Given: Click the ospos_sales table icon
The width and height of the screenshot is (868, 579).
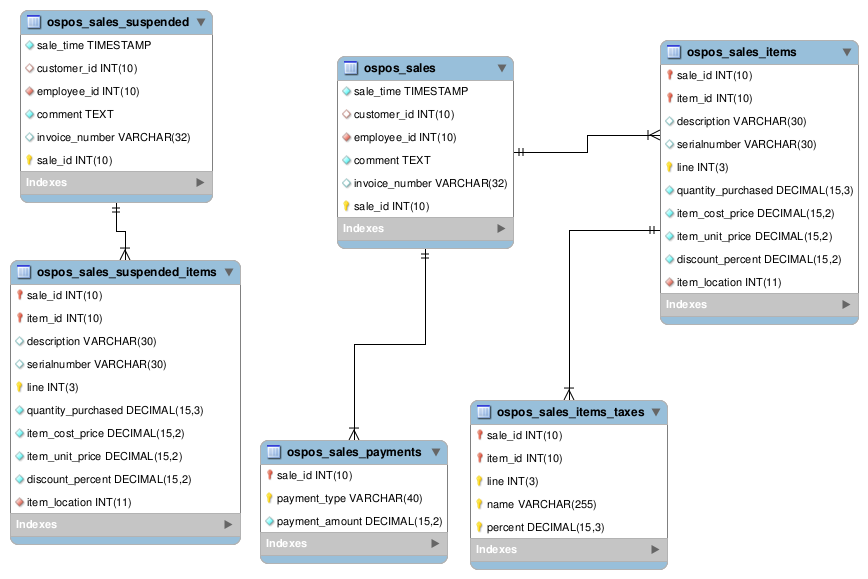Looking at the screenshot, I should [351, 68].
